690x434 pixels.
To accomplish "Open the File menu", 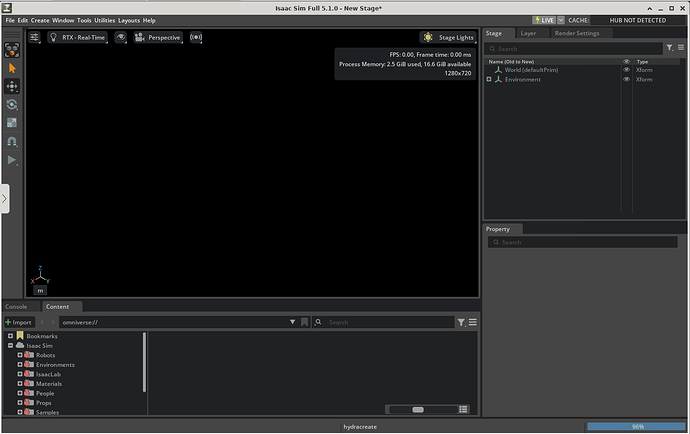I will coord(10,20).
